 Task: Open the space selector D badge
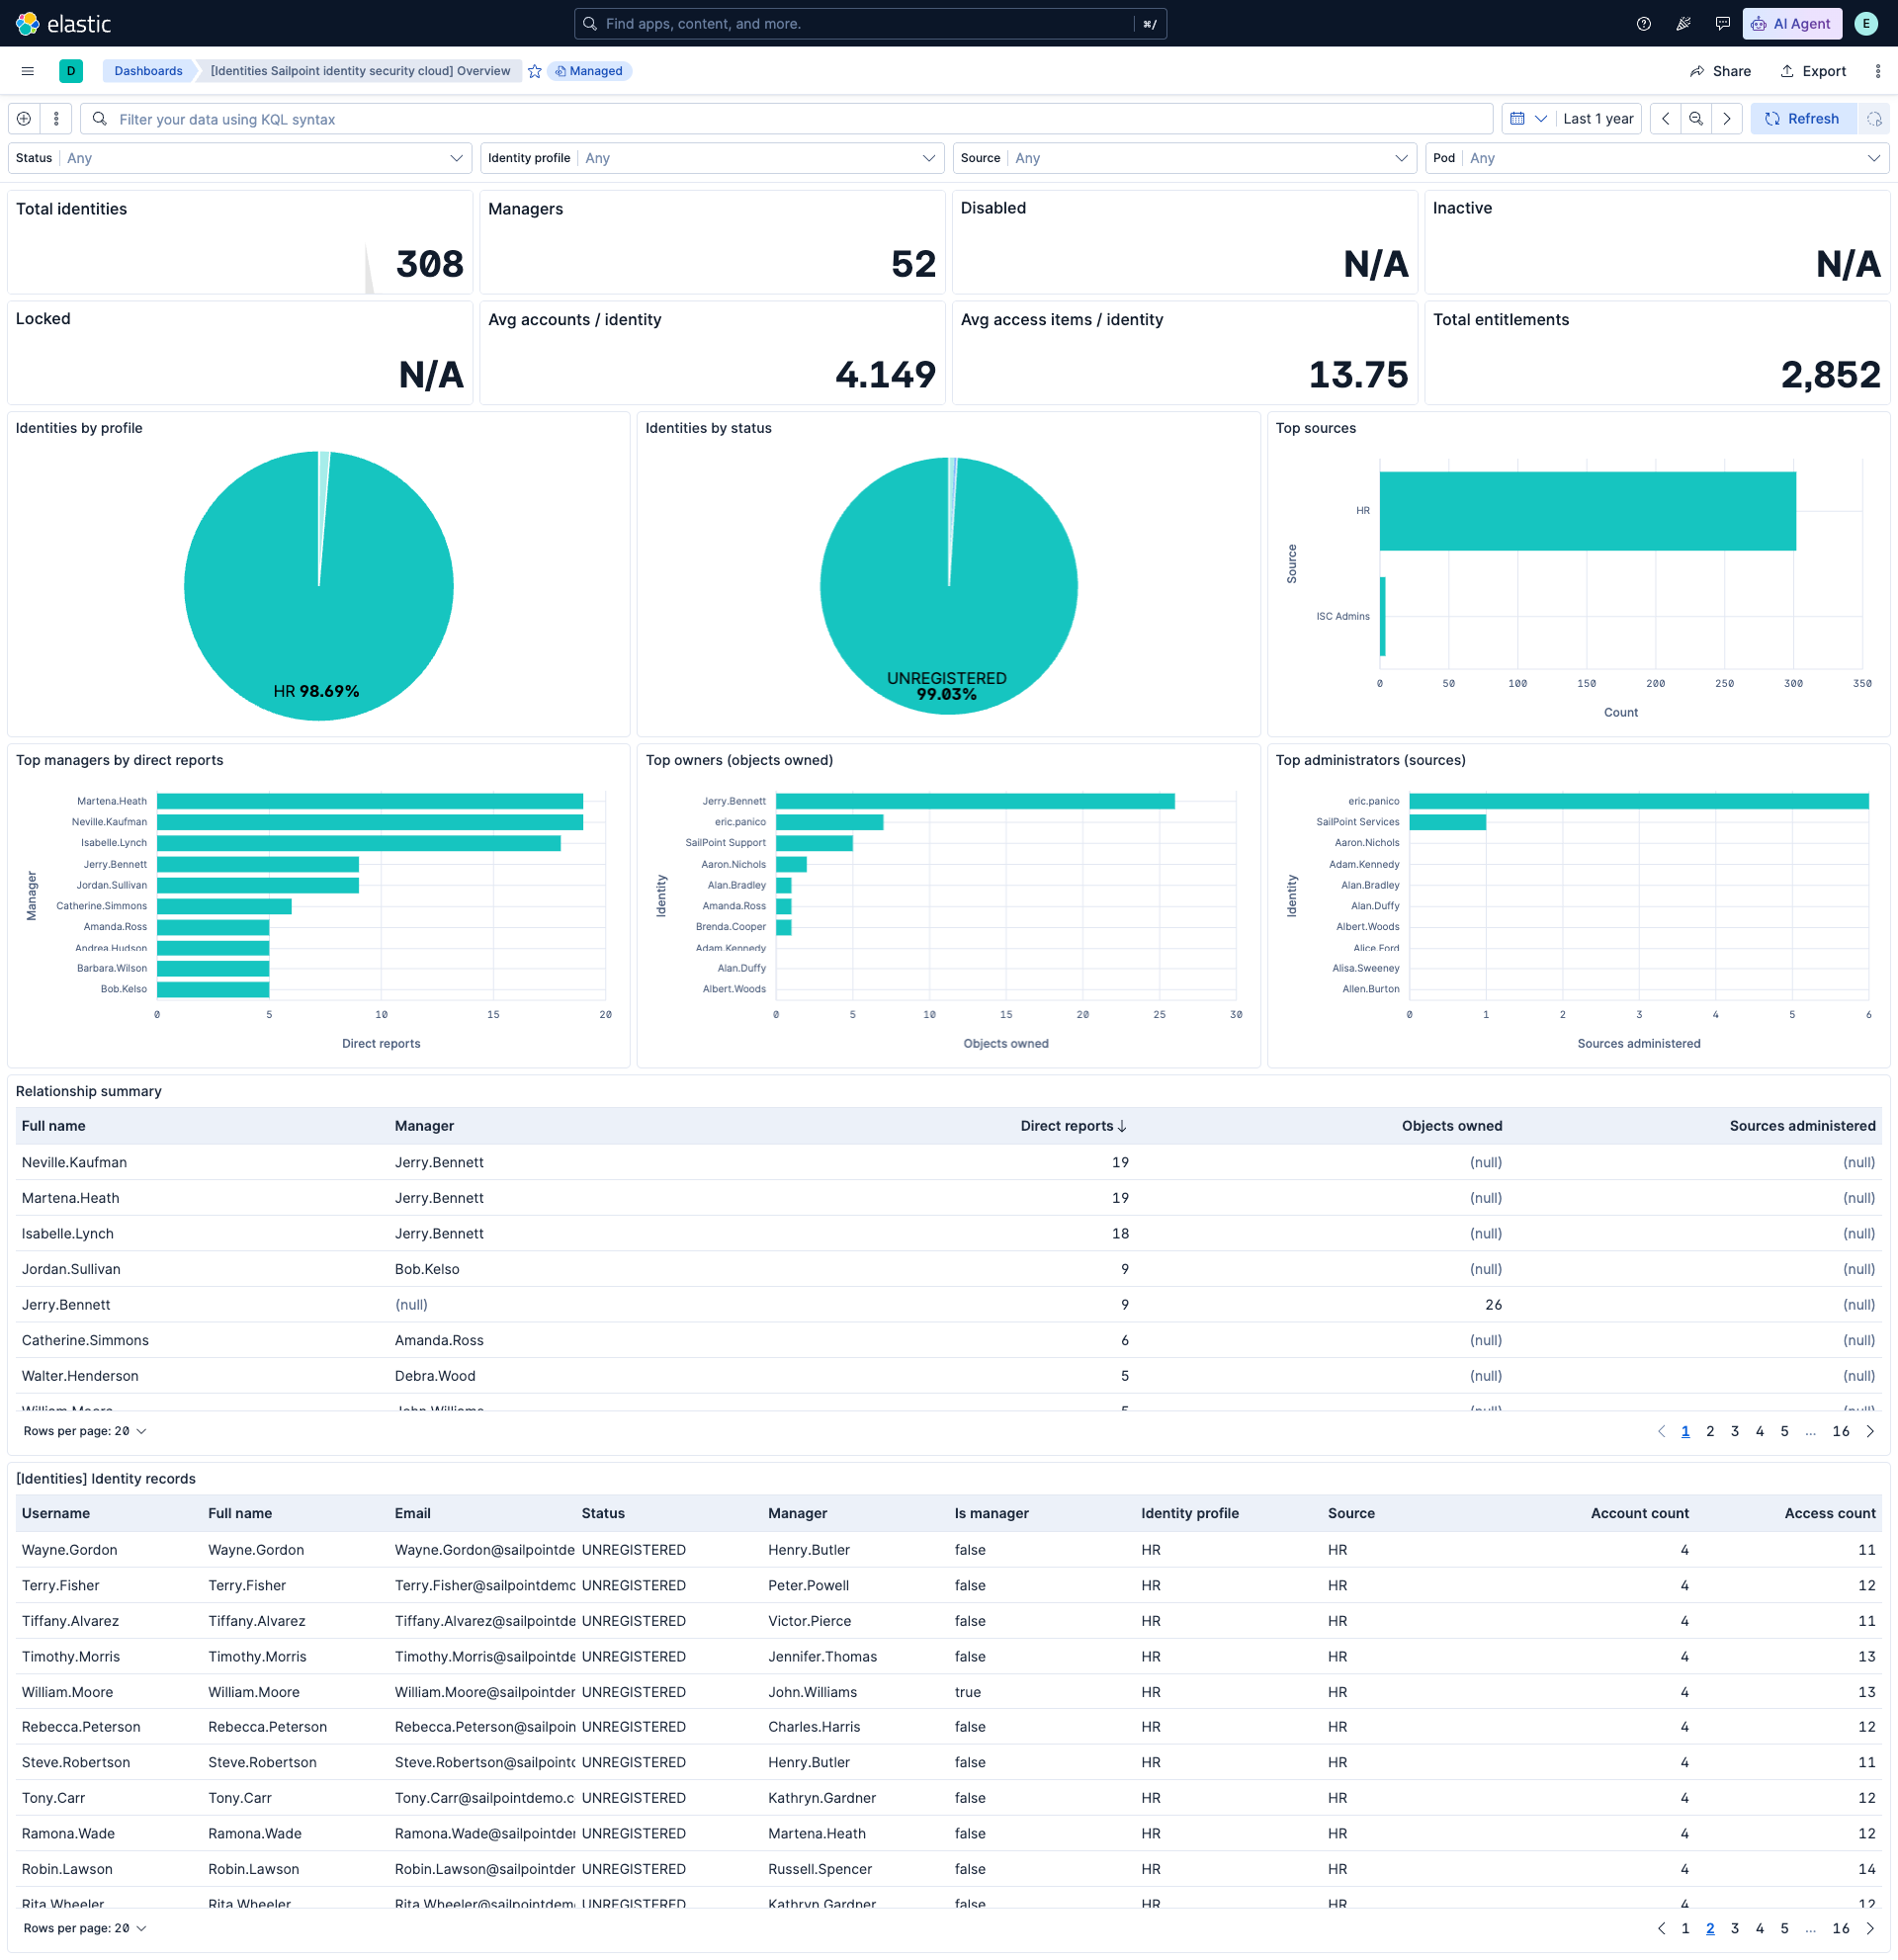(71, 71)
